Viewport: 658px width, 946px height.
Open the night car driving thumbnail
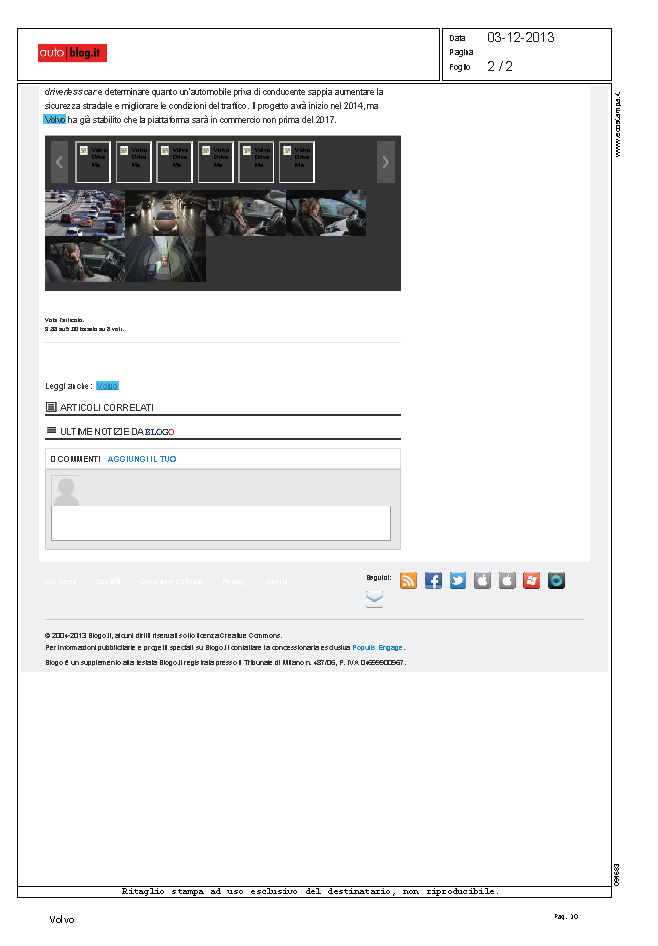tap(165, 213)
